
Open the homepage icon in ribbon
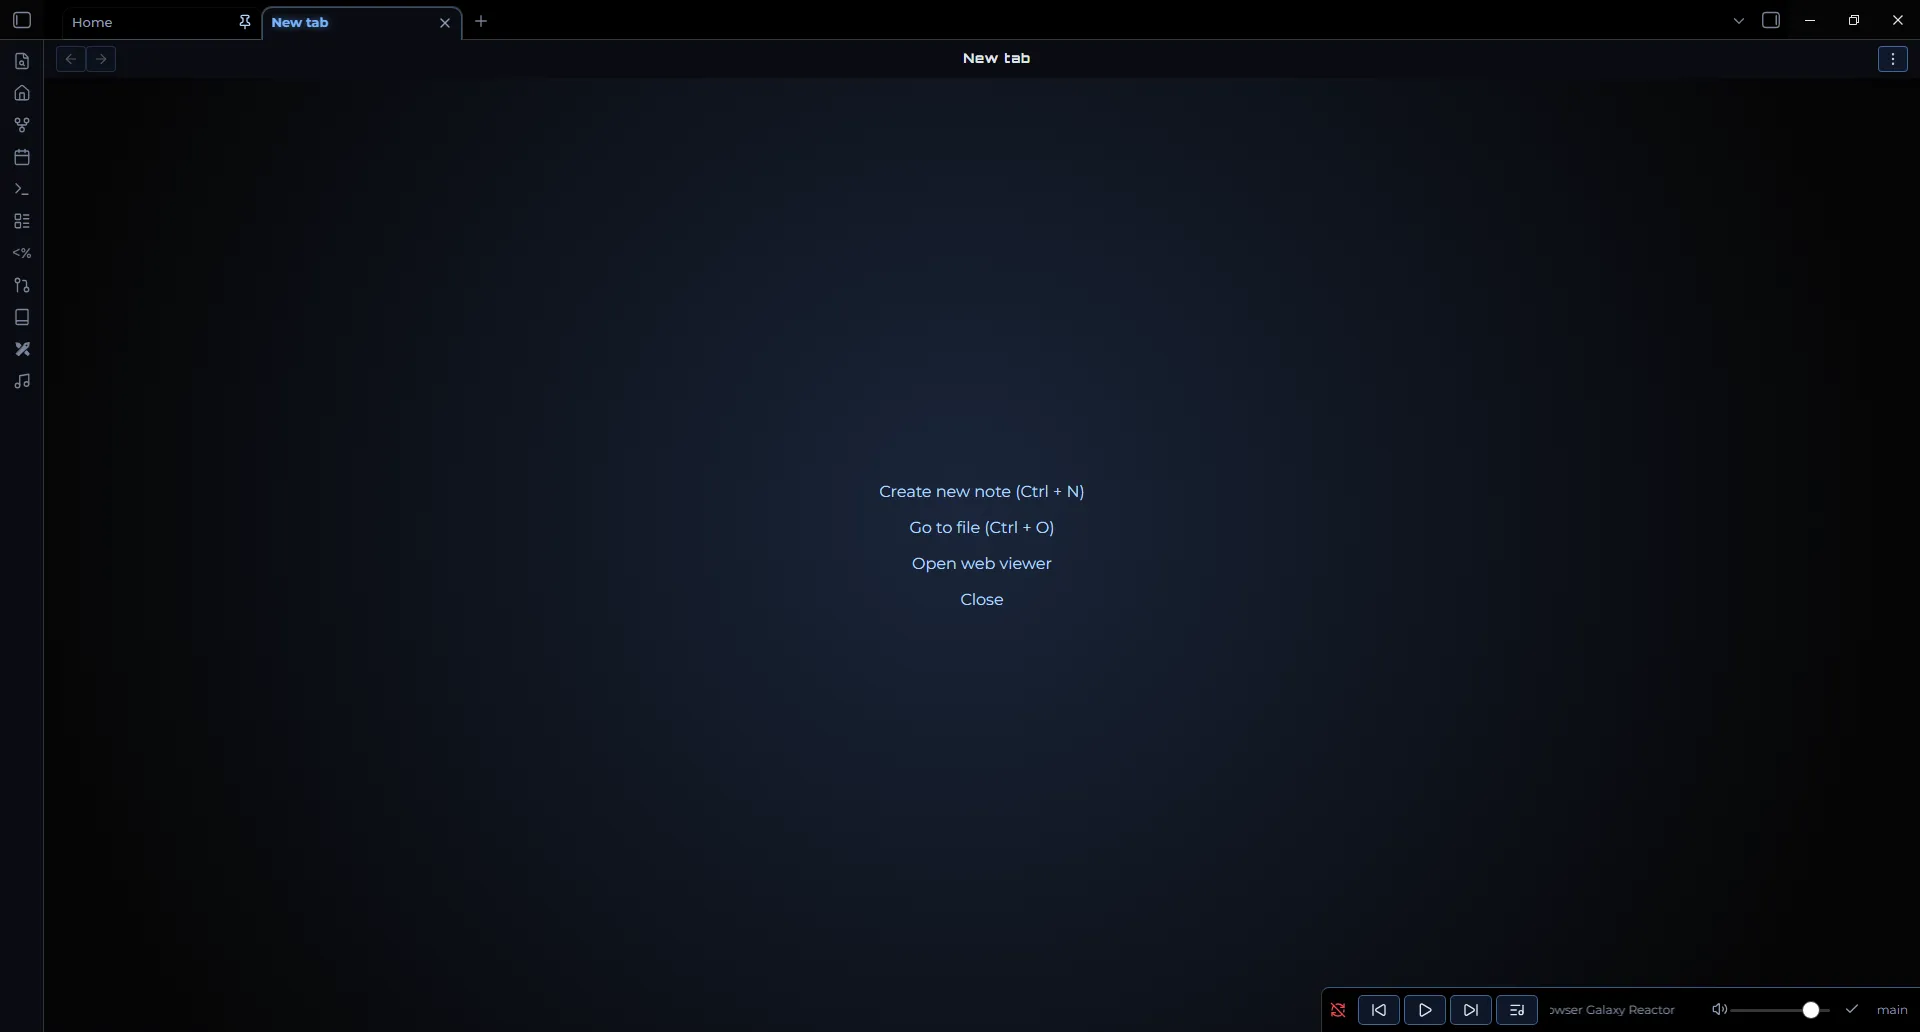tap(22, 93)
